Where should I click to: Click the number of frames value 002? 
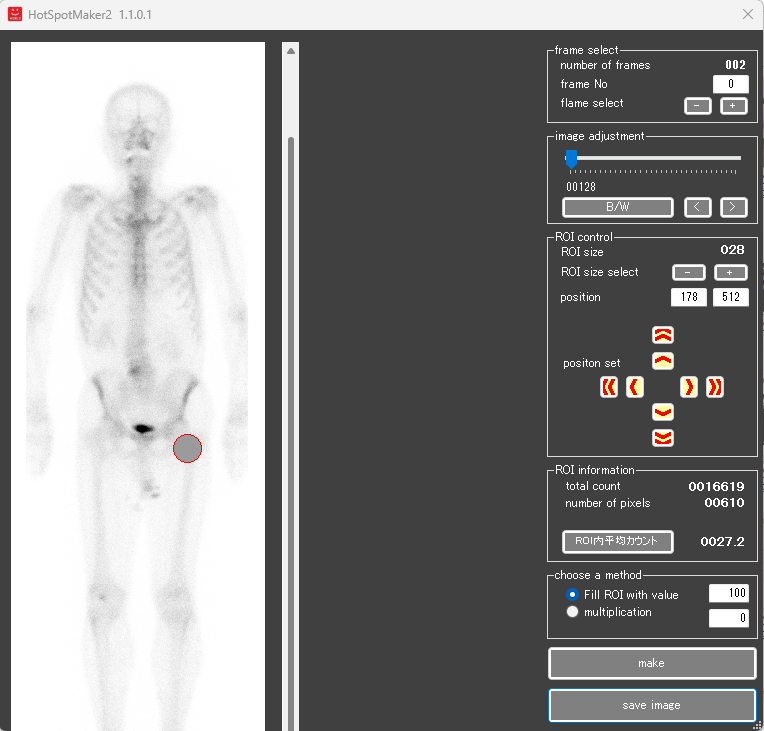tap(735, 65)
